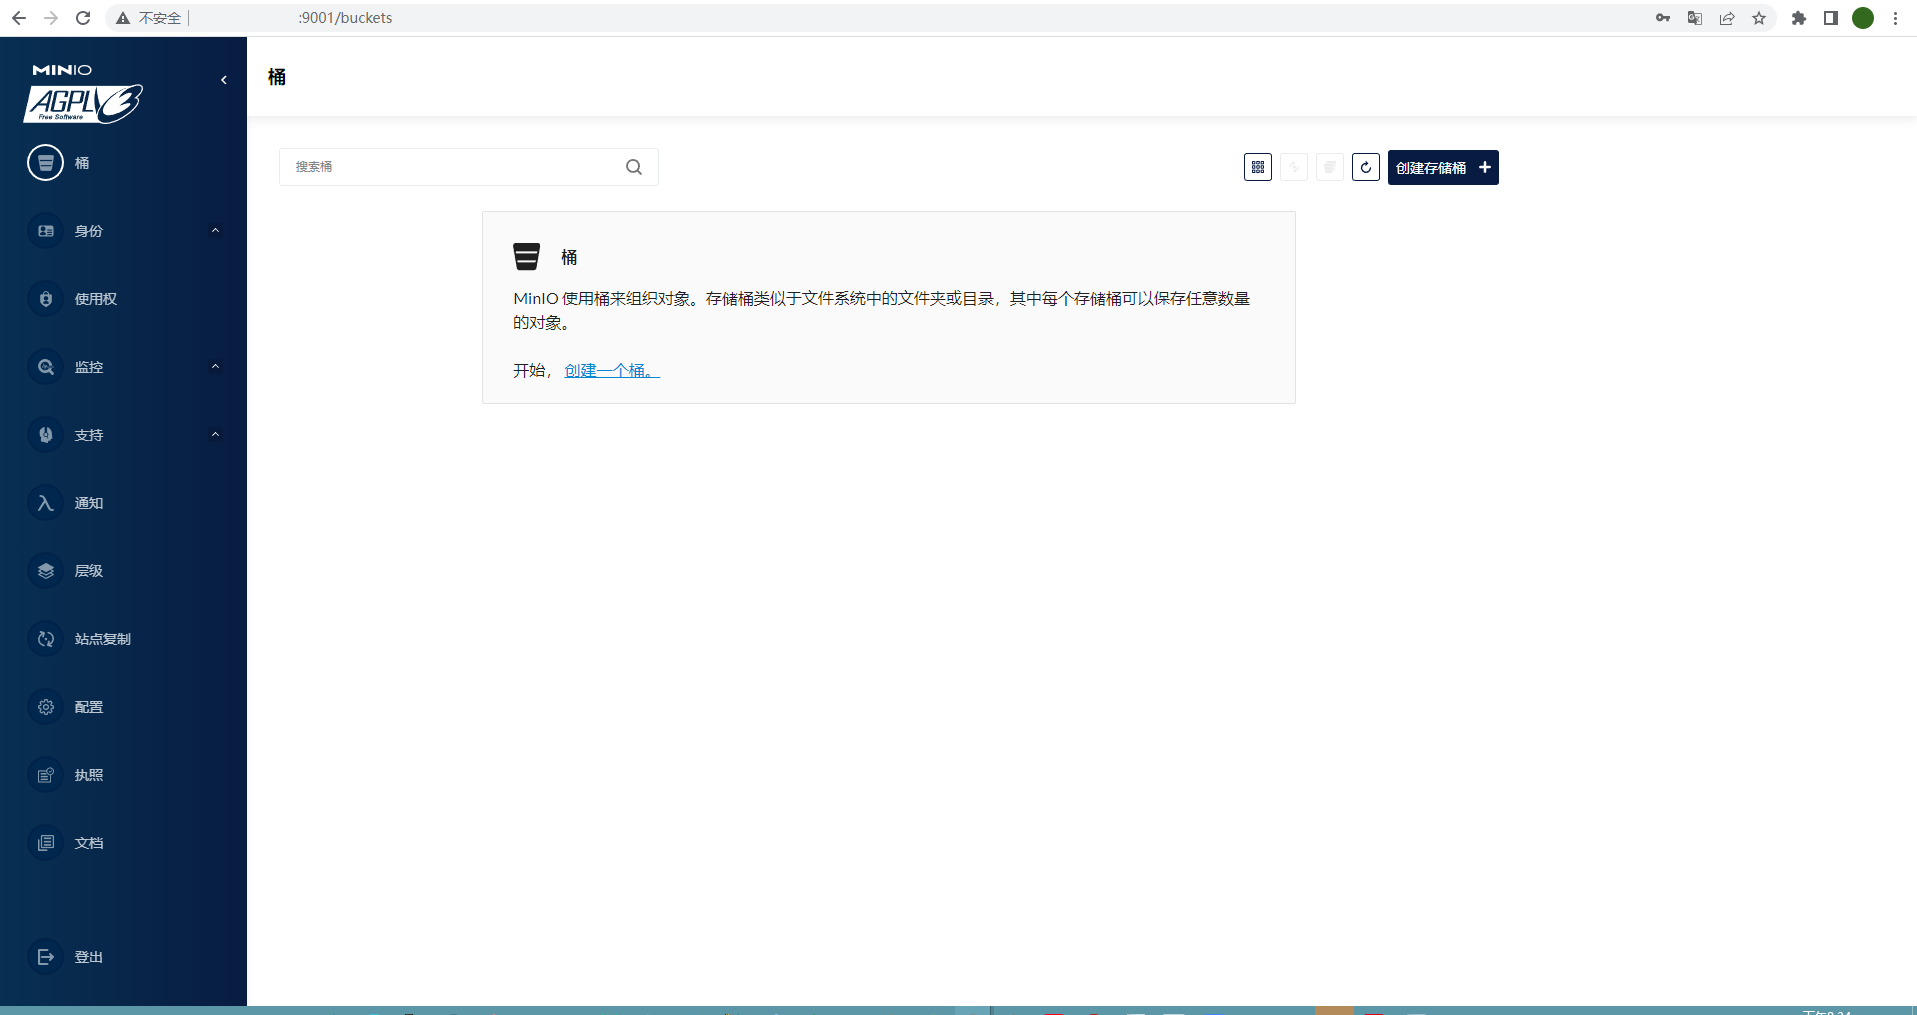1917x1015 pixels.
Task: Click the 创建存储桶 button
Action: tap(1443, 167)
